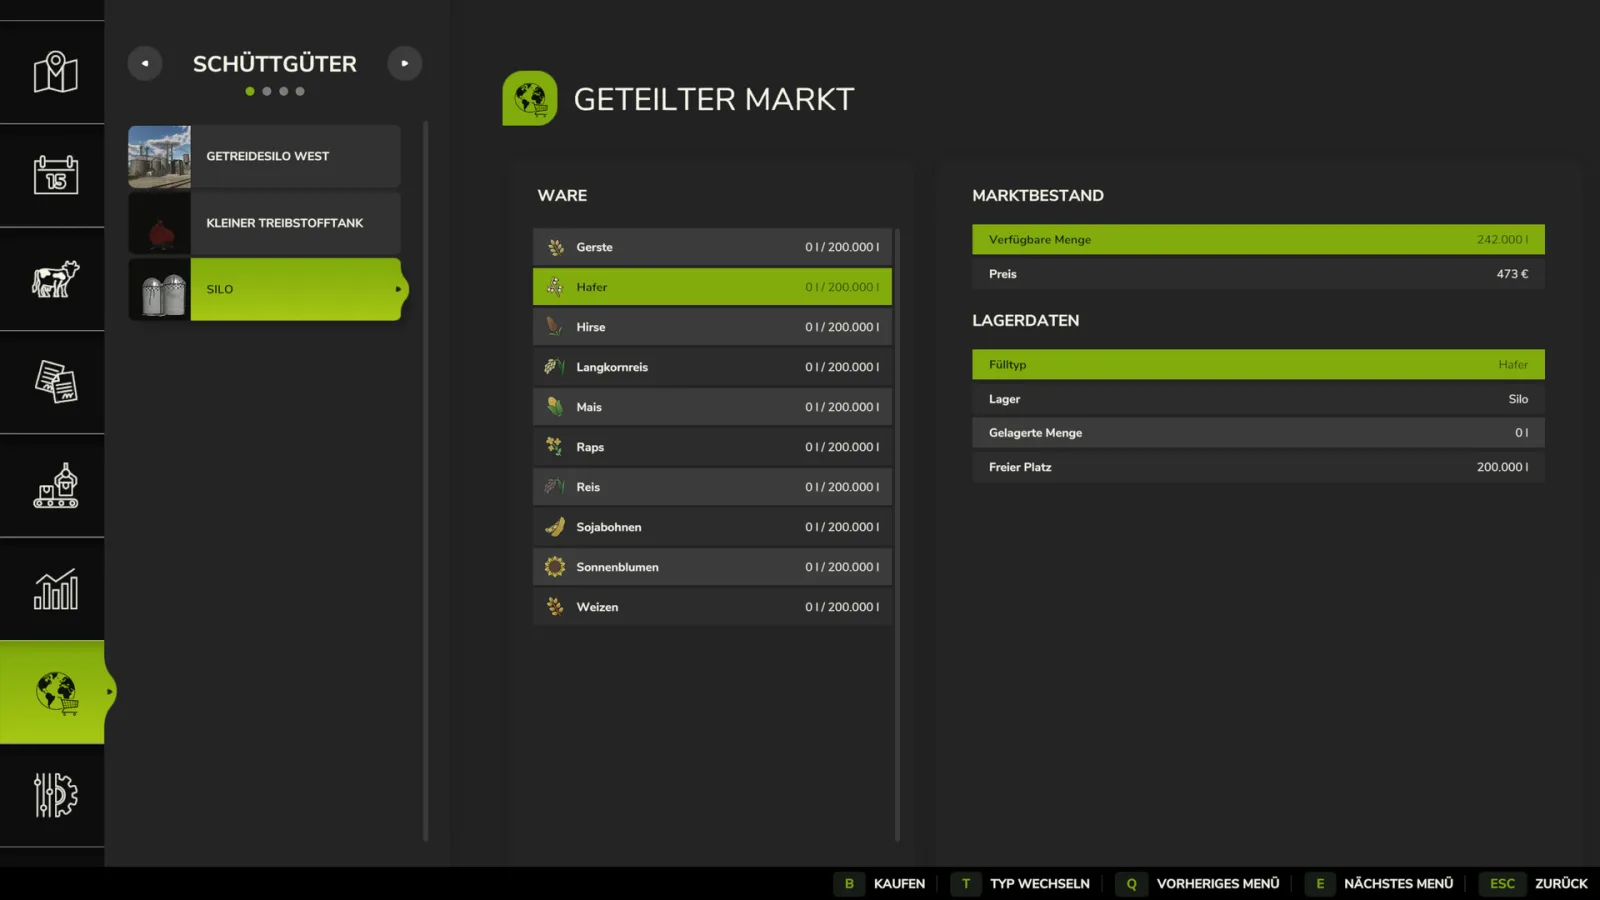Click the Silo storage thumbnail
The height and width of the screenshot is (900, 1600).
coord(159,289)
